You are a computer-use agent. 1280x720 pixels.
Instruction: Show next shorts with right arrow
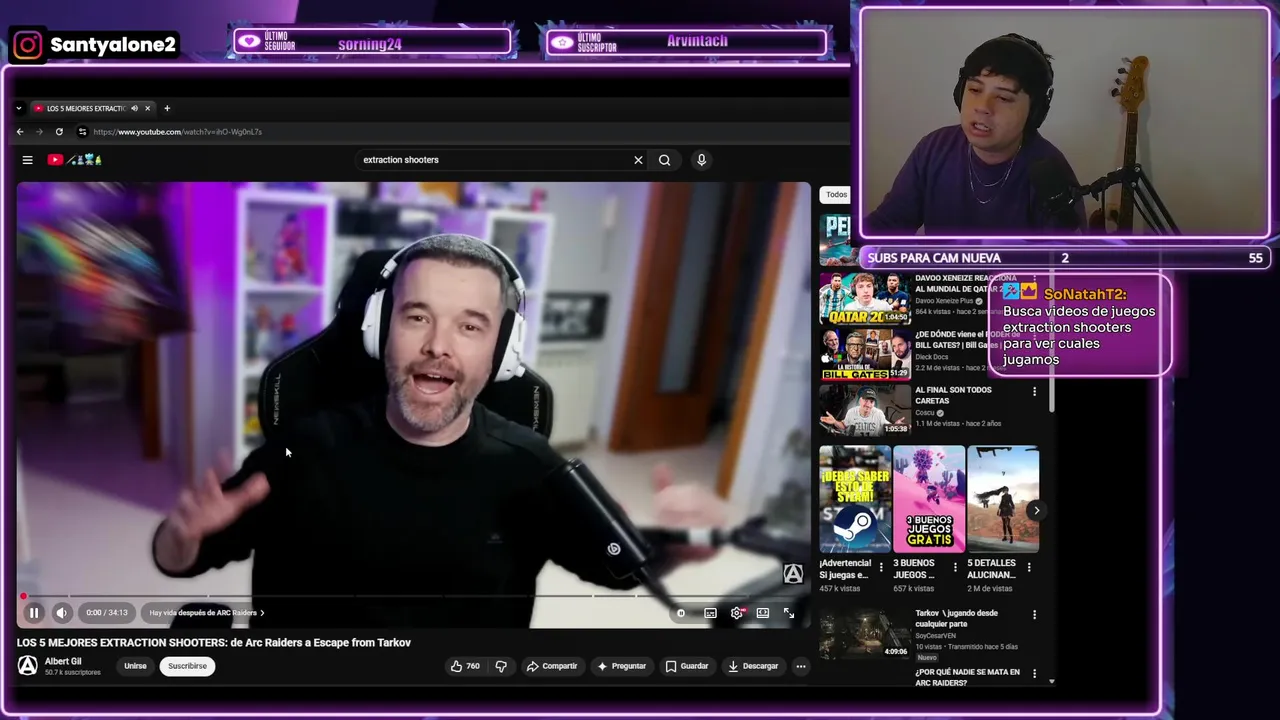click(x=1036, y=510)
